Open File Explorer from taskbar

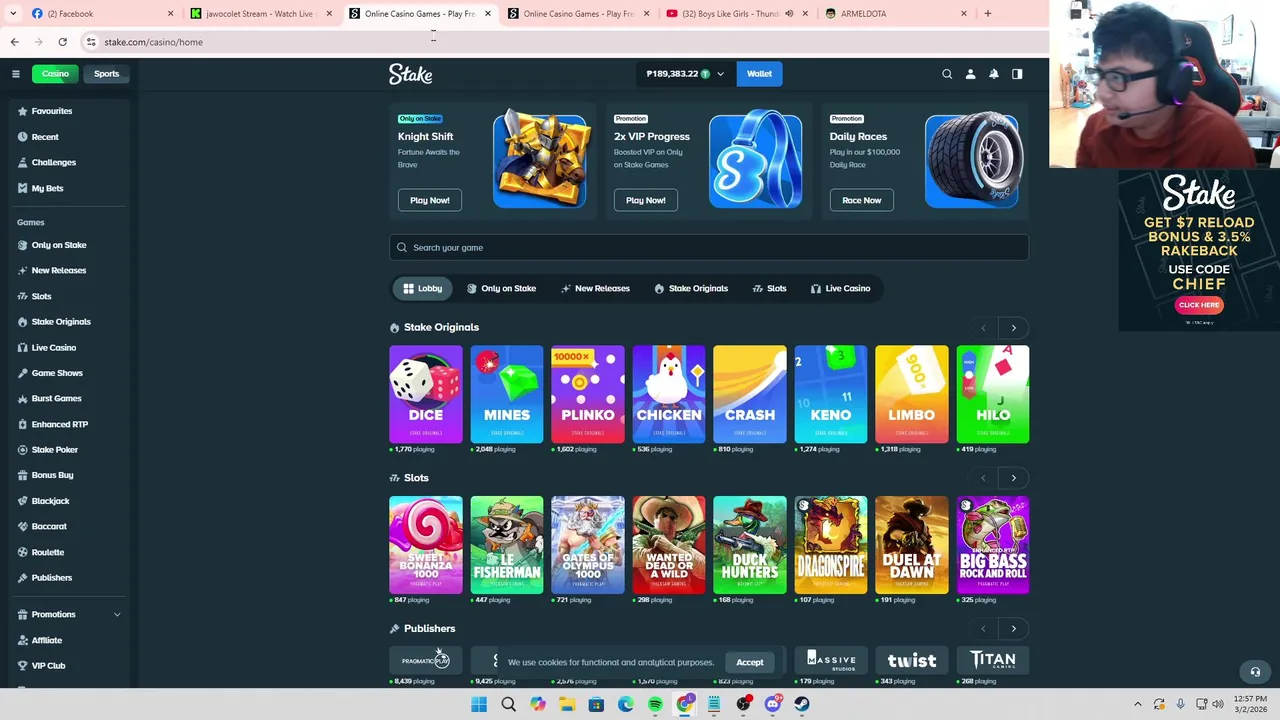[567, 704]
